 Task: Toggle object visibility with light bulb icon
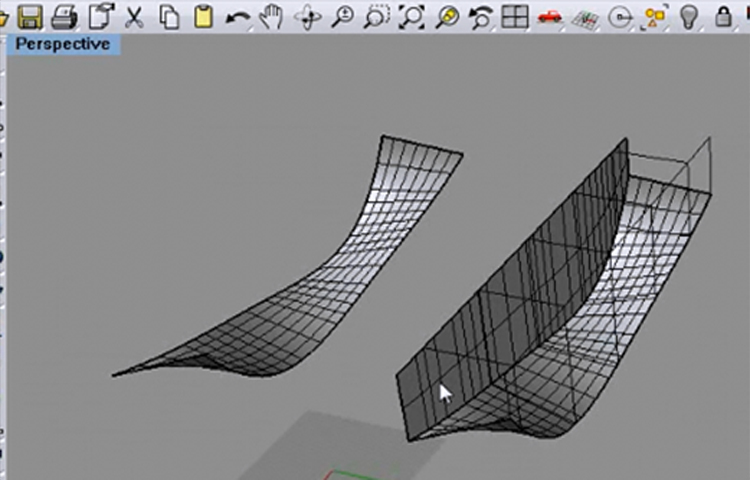[x=689, y=16]
